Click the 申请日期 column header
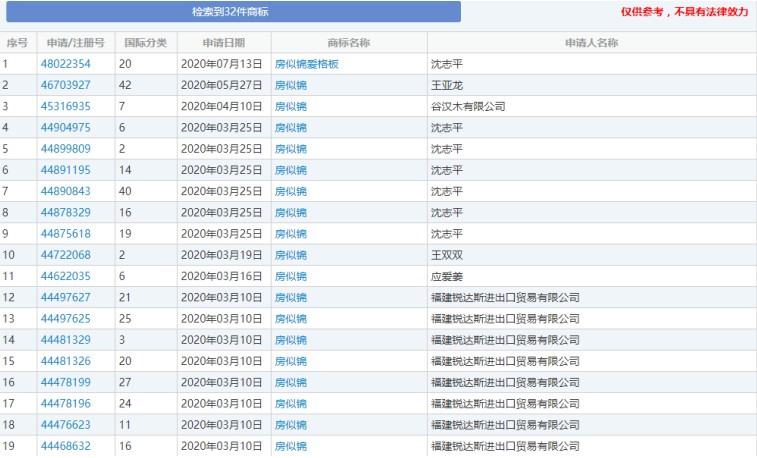Image resolution: width=757 pixels, height=458 pixels. click(x=223, y=43)
